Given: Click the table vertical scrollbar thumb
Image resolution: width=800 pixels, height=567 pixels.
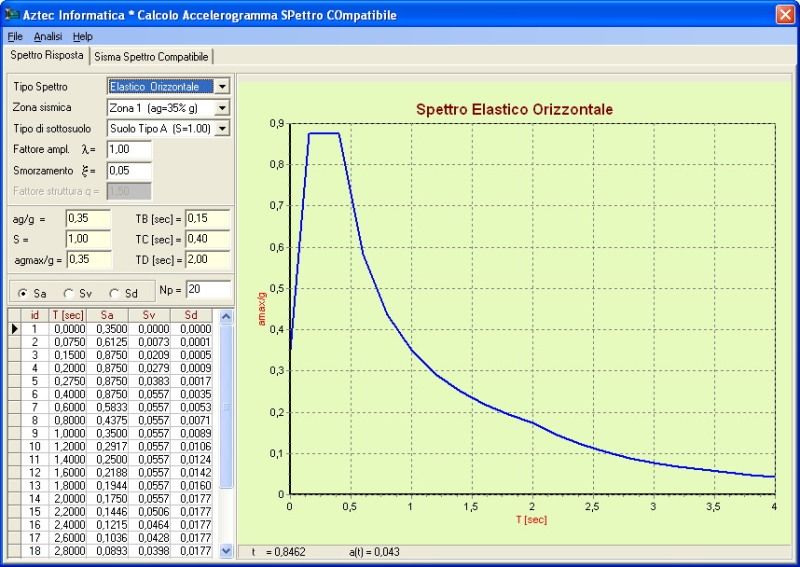Looking at the screenshot, I should pos(226,406).
